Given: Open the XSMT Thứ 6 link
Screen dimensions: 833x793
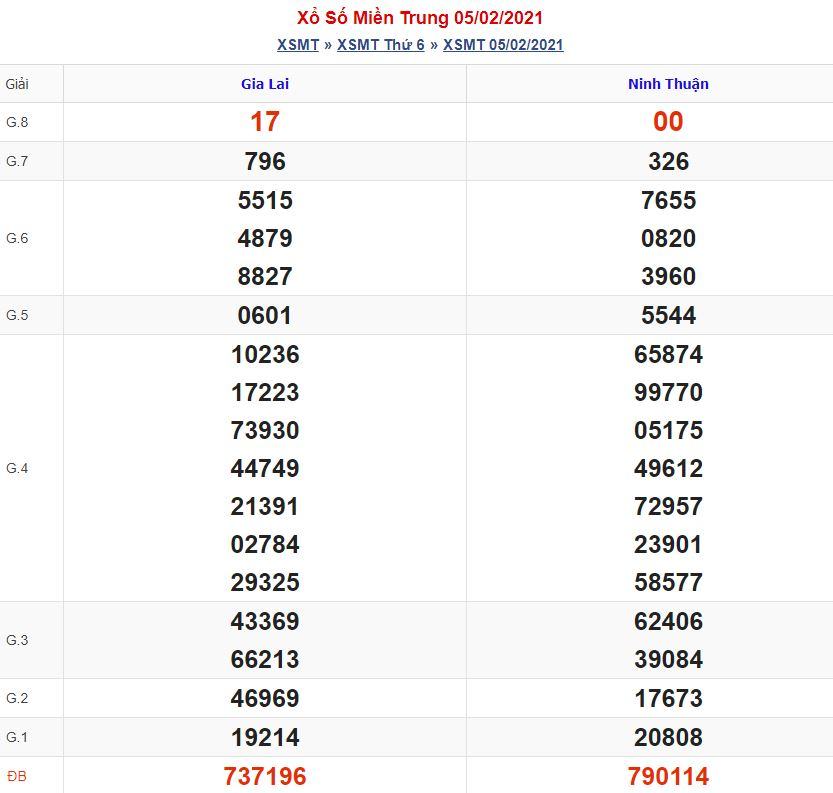Looking at the screenshot, I should tap(381, 45).
